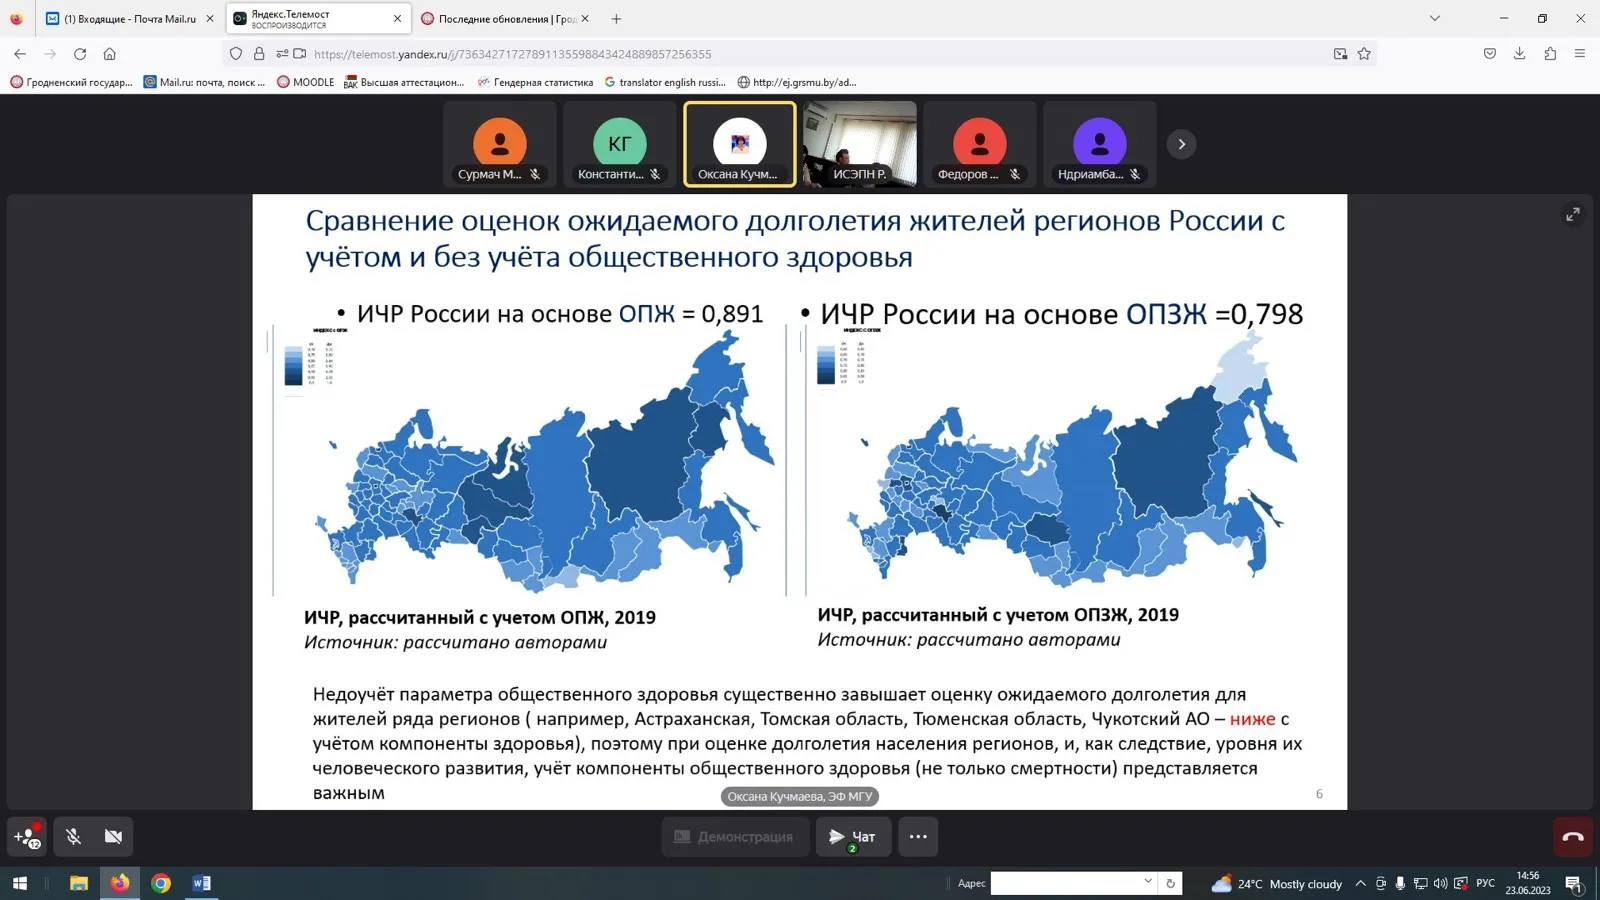The height and width of the screenshot is (900, 1600).
Task: Open the participants list icon
Action: tap(27, 837)
